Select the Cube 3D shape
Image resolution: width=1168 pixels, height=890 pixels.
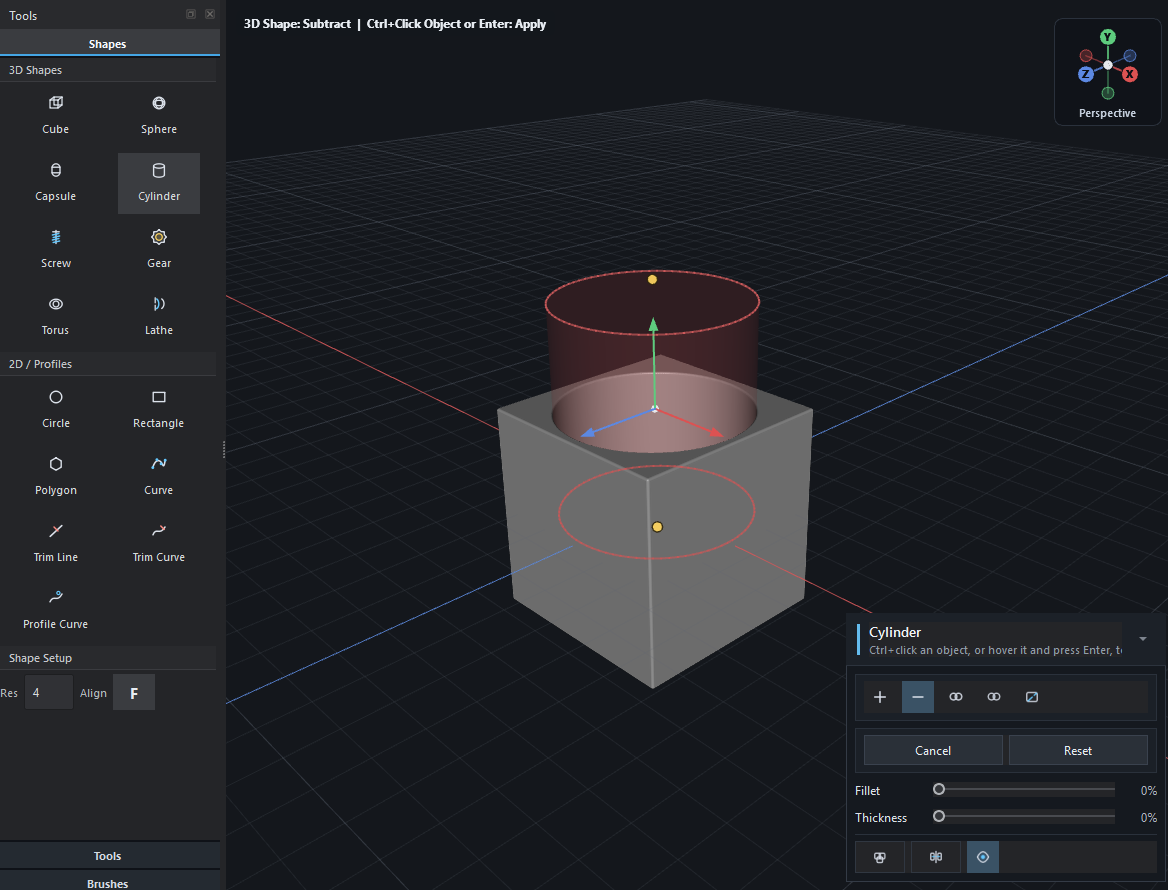point(56,115)
